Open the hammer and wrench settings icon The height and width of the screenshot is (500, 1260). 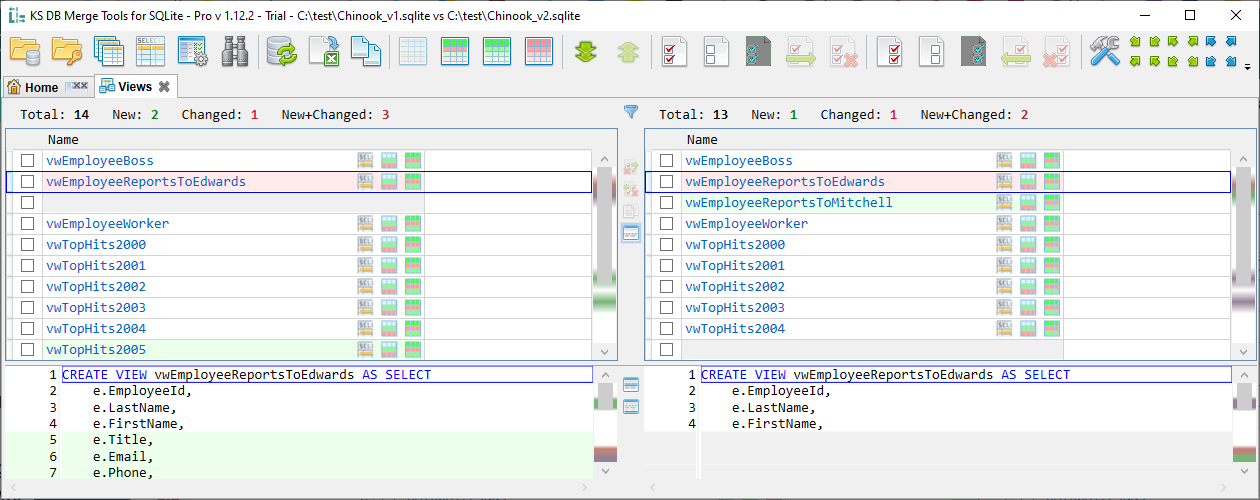point(1104,50)
